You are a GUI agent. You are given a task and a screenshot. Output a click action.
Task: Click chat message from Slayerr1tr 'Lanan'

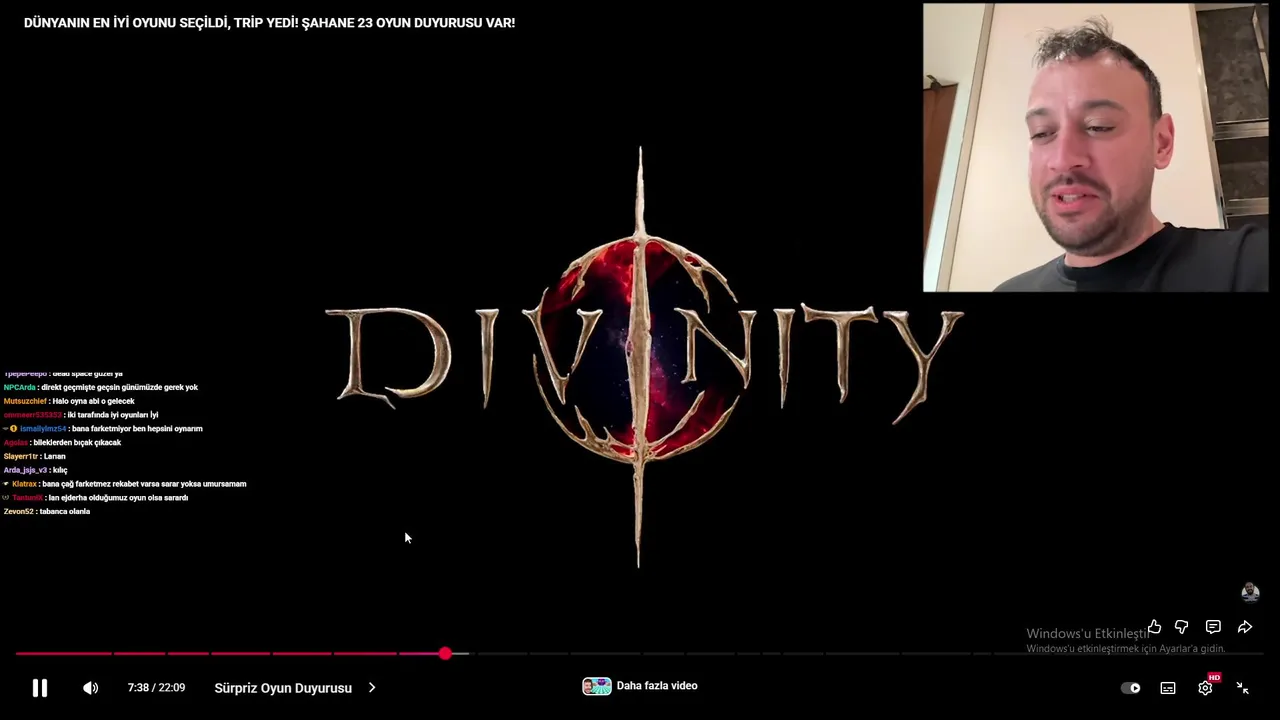pos(34,456)
